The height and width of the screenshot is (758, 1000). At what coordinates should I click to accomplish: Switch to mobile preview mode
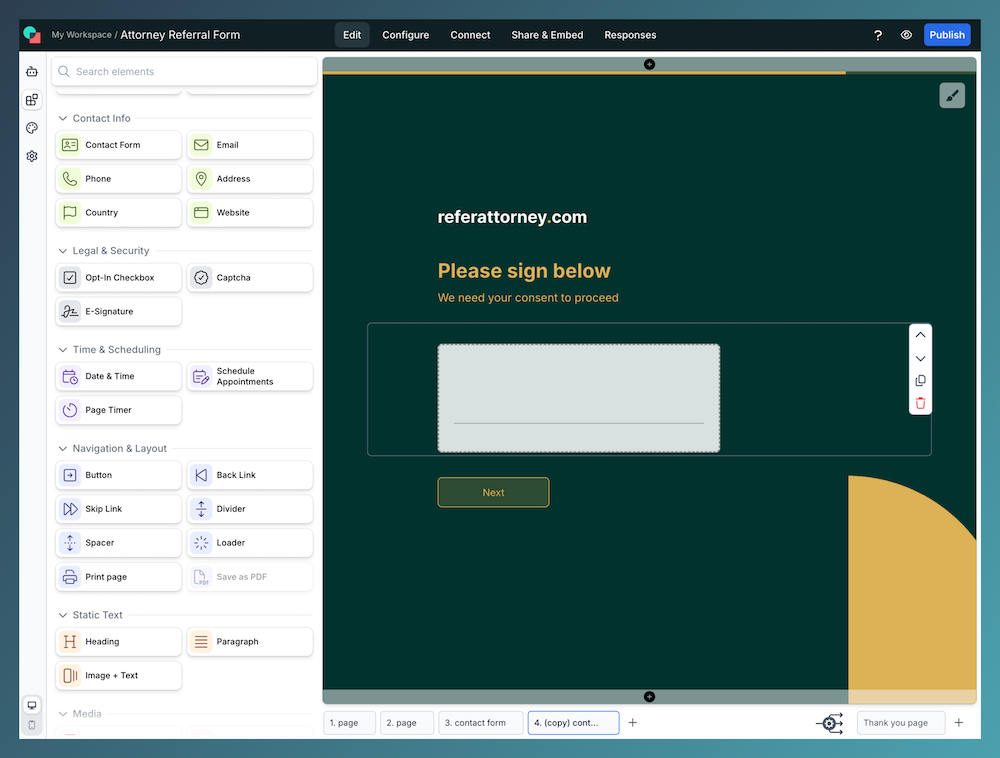31,724
